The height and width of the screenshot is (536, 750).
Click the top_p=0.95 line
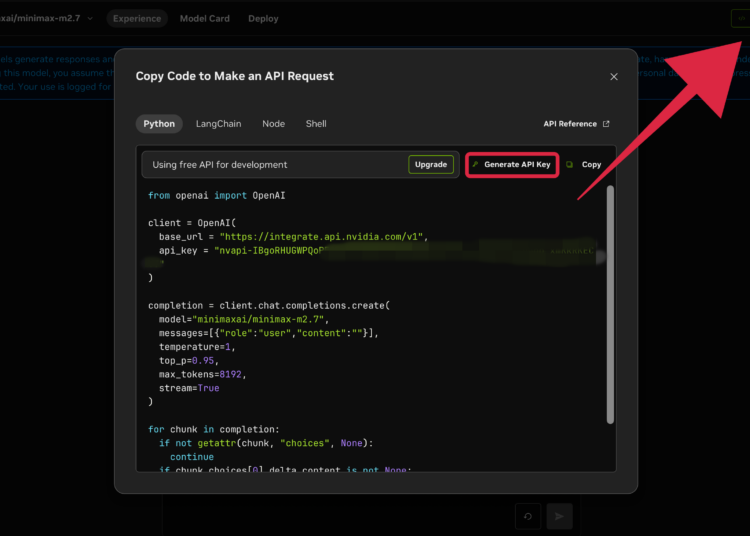(188, 361)
